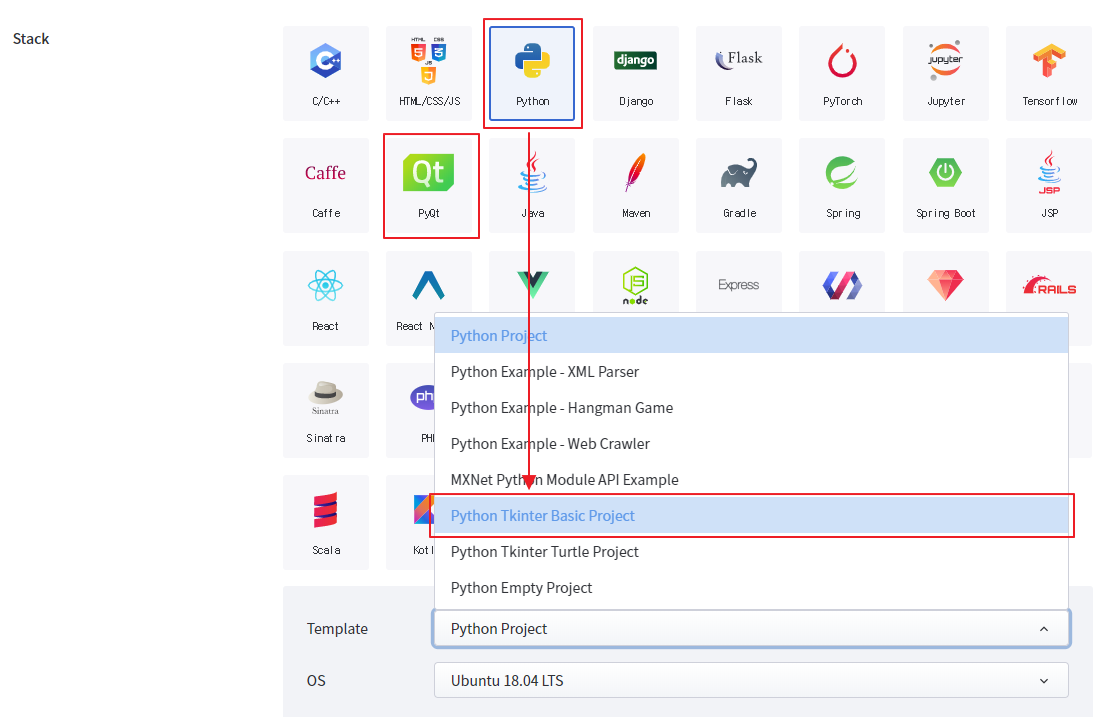Choose the HTML/CSS/JS stack
Image resolution: width=1098 pixels, height=717 pixels.
pyautogui.click(x=429, y=74)
